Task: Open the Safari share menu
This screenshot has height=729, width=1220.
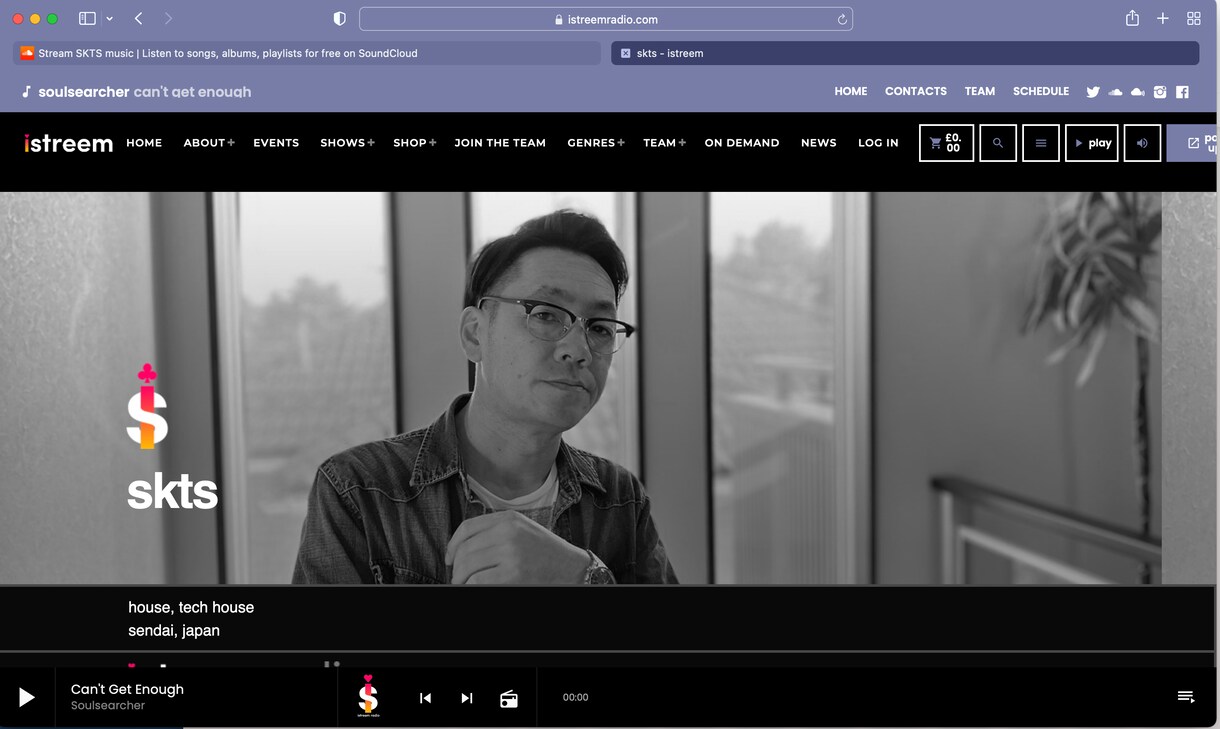Action: click(x=1132, y=19)
